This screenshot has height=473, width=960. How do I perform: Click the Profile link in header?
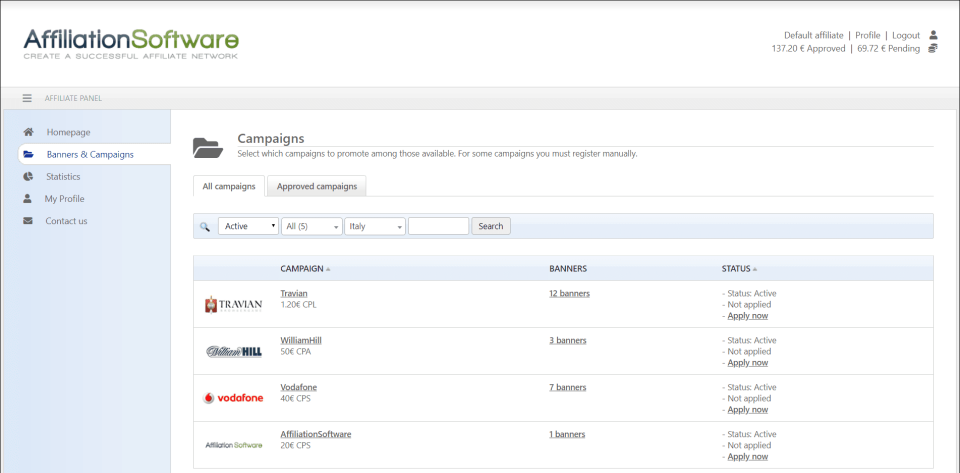point(868,35)
